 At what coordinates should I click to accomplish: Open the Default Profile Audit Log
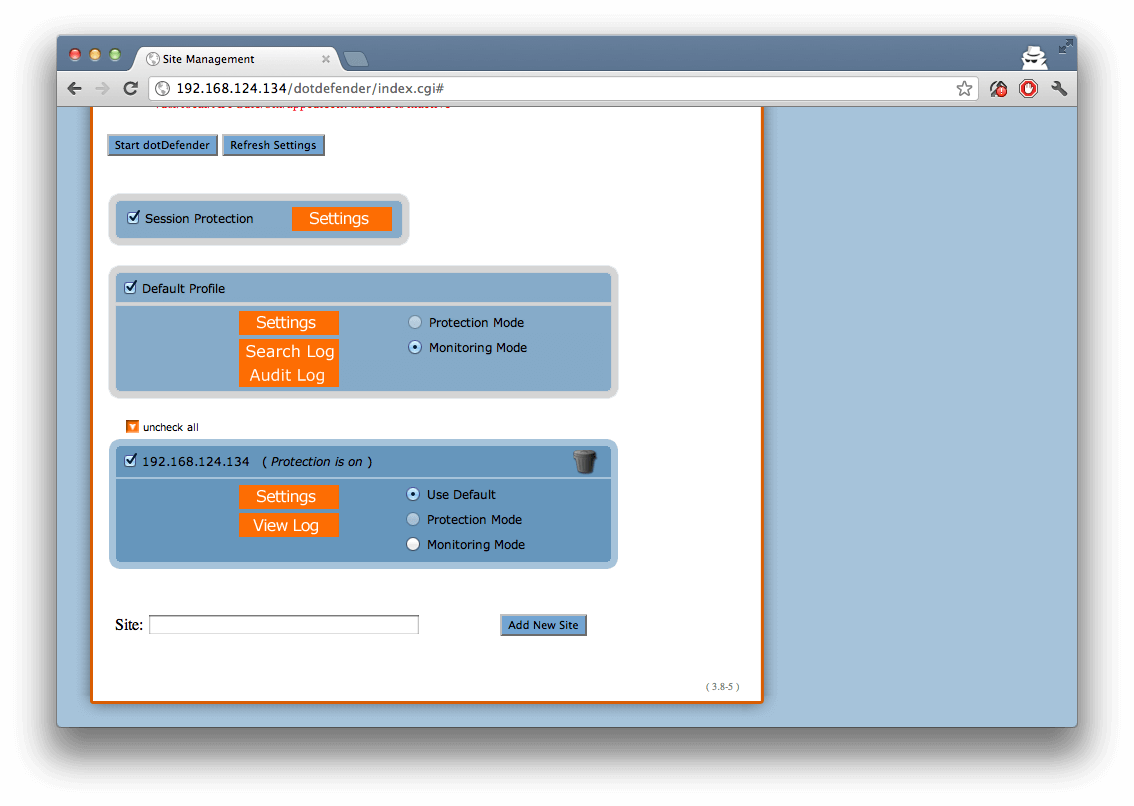(288, 376)
